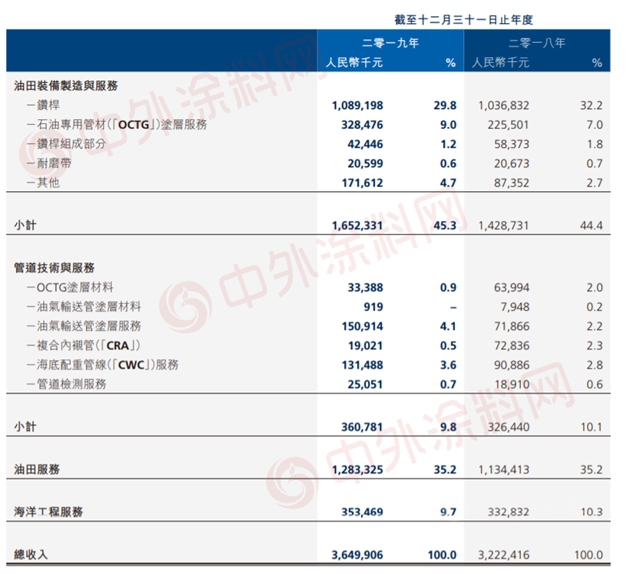Click the 鑽桿 row label
Viewport: 640px width, 574px height.
(x=43, y=105)
